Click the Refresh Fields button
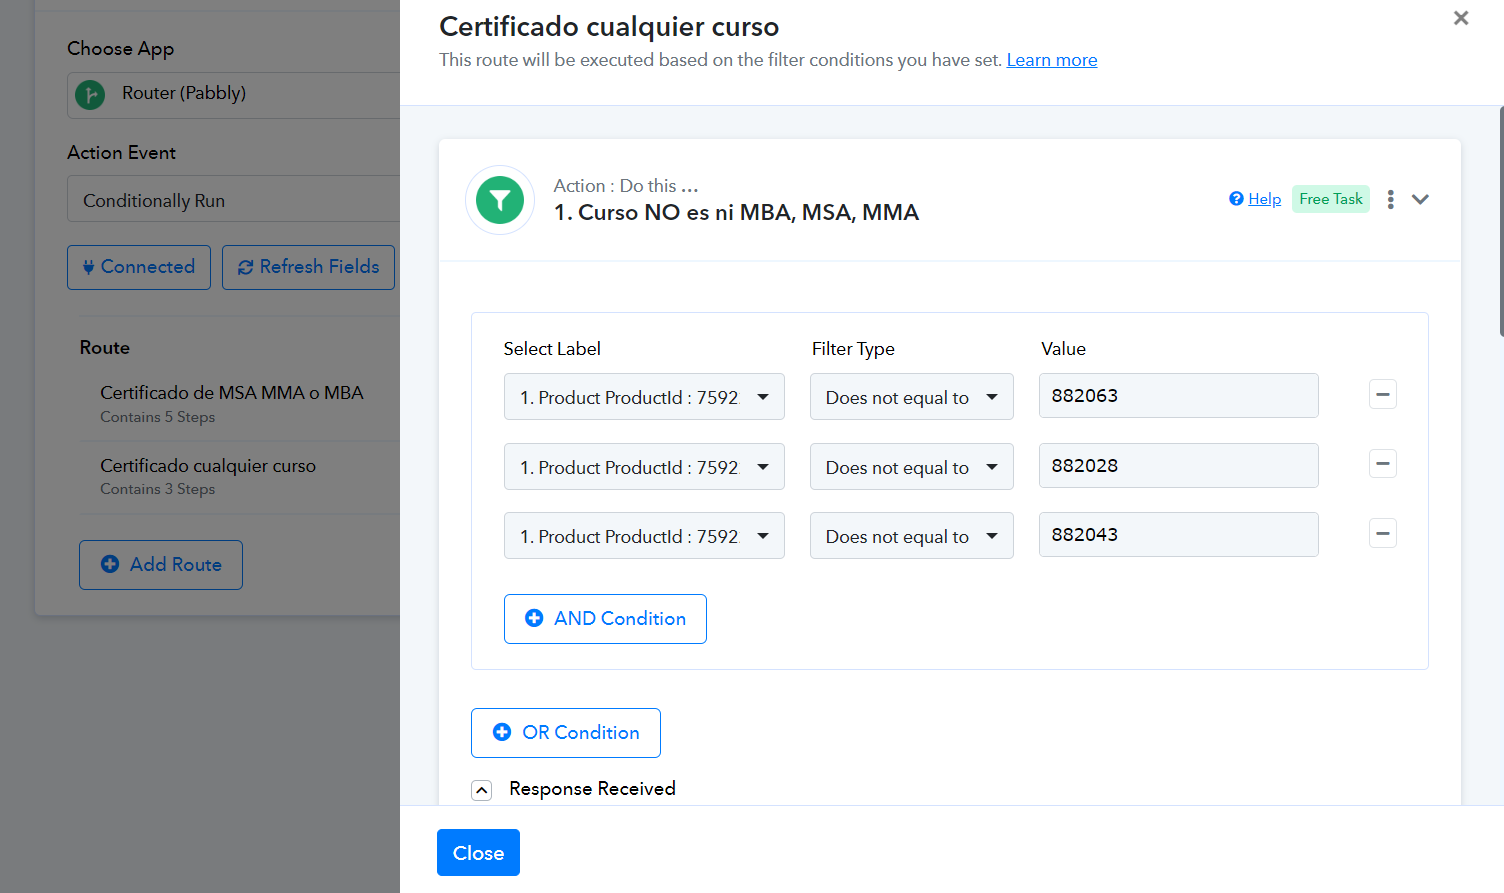 click(308, 267)
